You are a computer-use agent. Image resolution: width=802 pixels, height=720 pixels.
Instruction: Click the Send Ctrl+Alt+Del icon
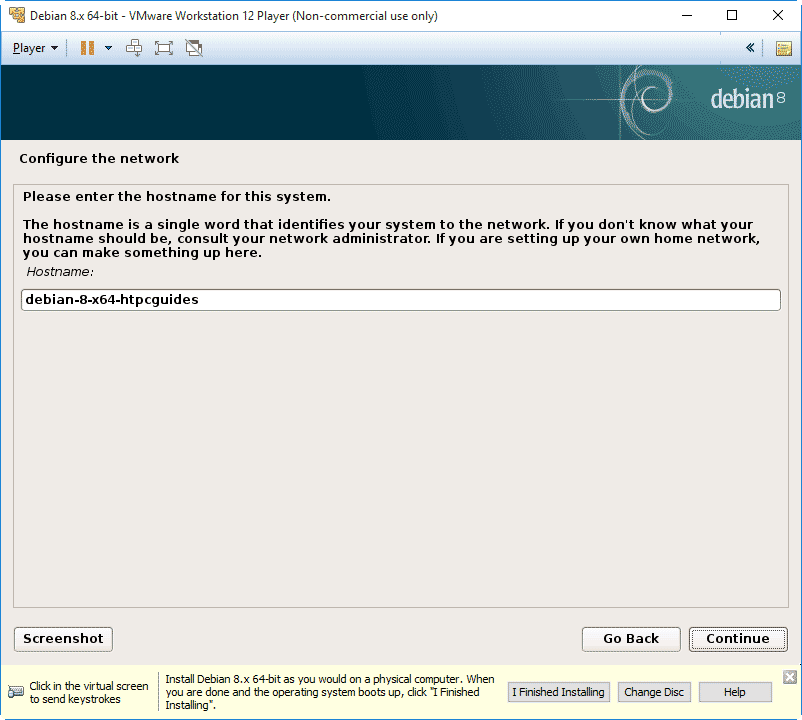point(134,48)
